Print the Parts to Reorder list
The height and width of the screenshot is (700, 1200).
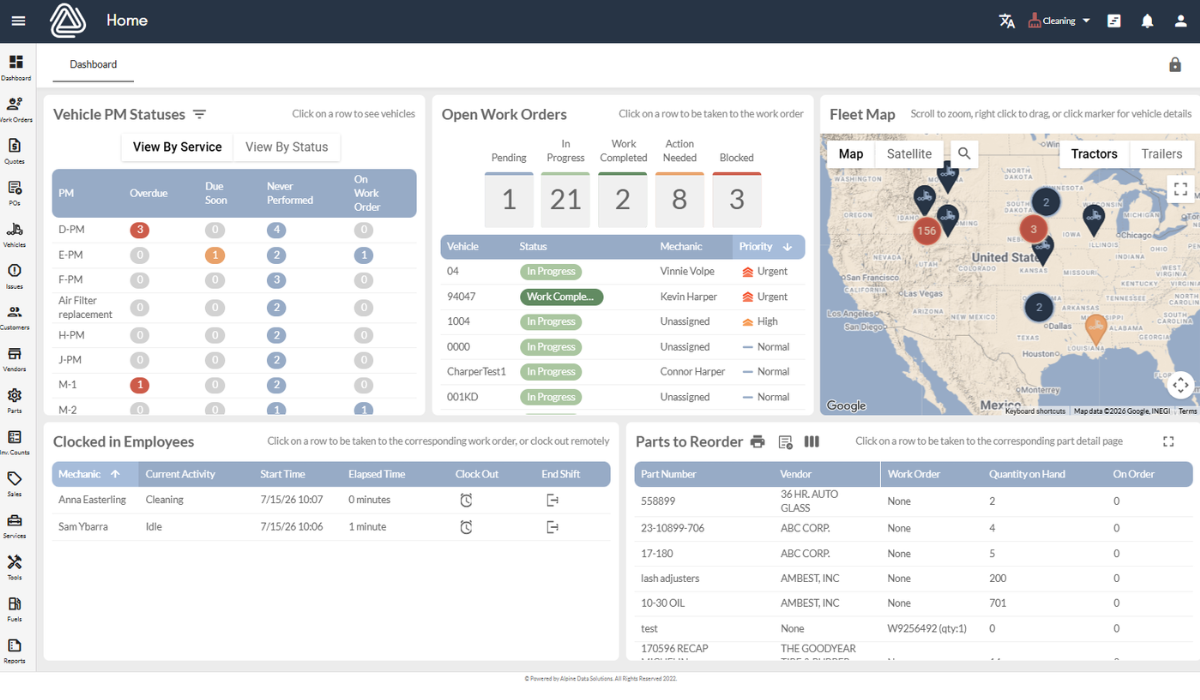tap(758, 442)
